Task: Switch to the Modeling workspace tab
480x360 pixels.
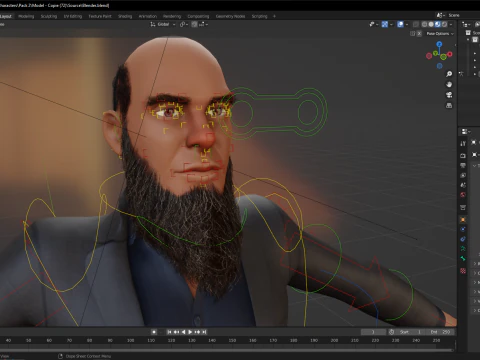Action: coord(26,16)
